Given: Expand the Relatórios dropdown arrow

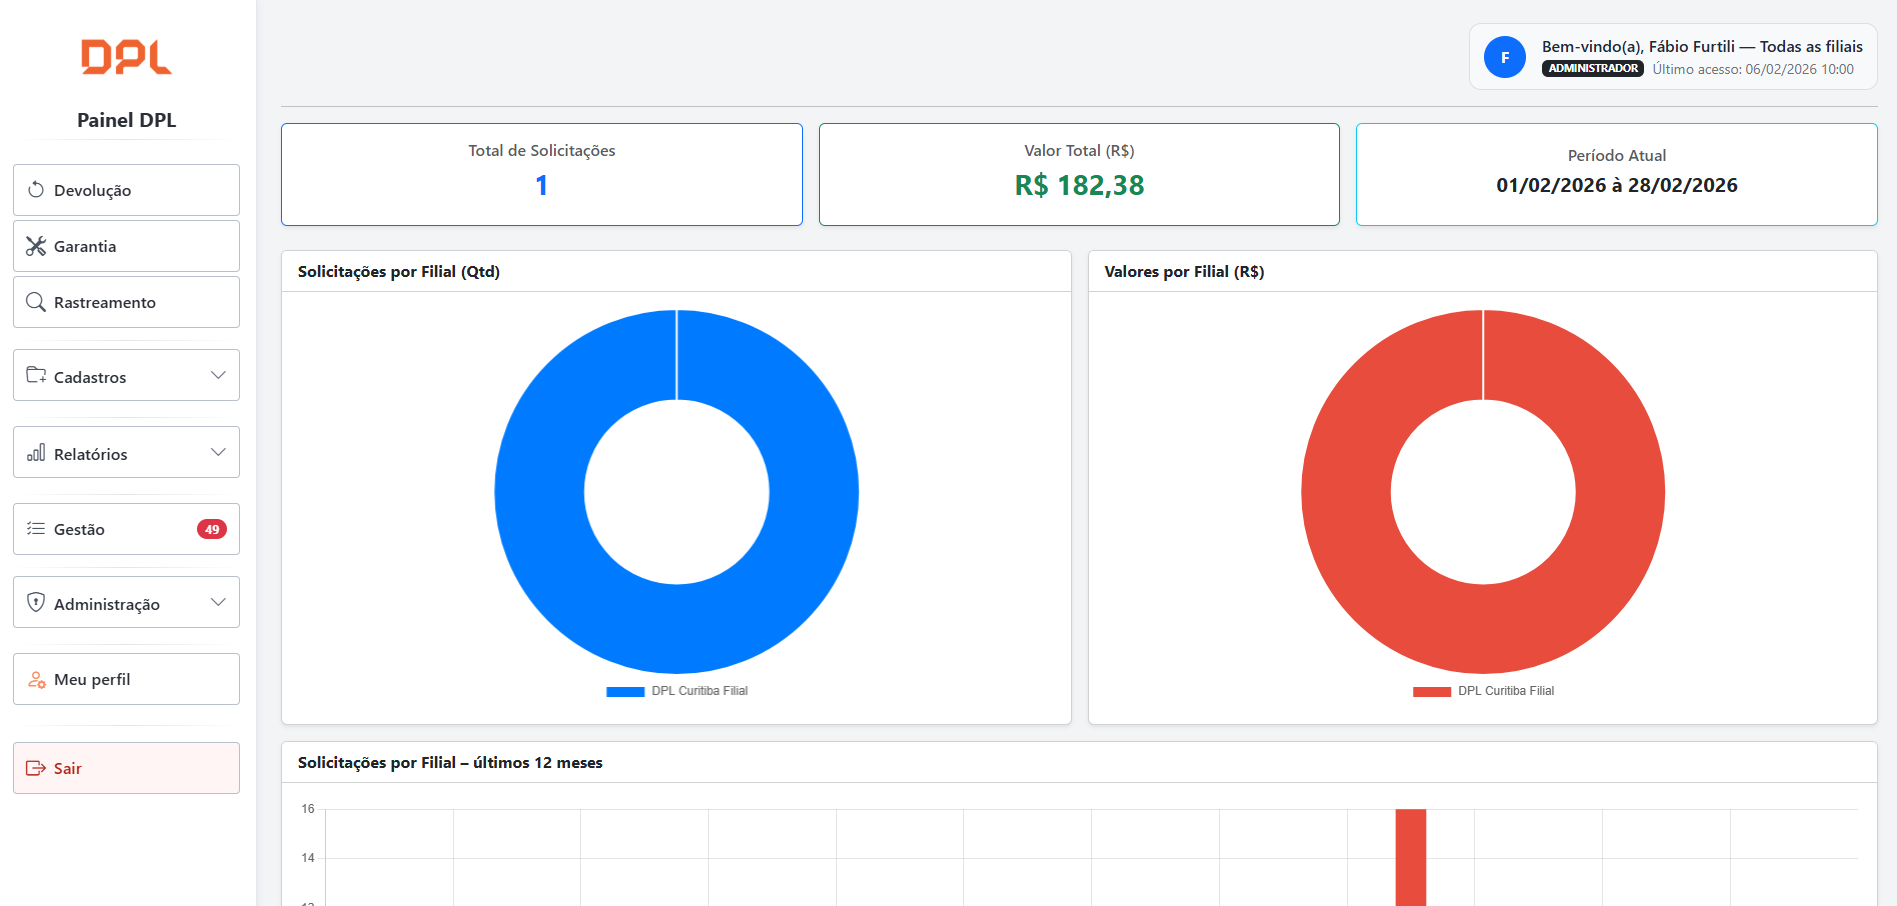Looking at the screenshot, I should coord(218,452).
